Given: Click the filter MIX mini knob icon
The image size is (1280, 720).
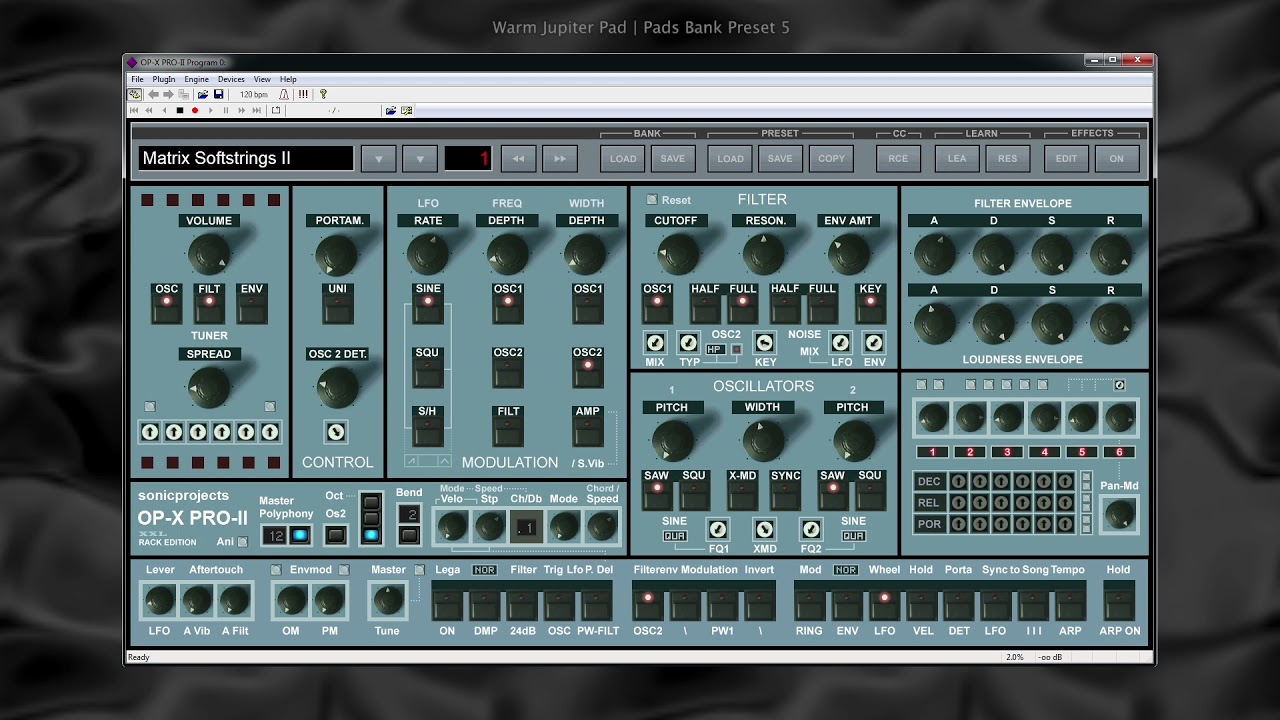Looking at the screenshot, I should click(x=655, y=343).
